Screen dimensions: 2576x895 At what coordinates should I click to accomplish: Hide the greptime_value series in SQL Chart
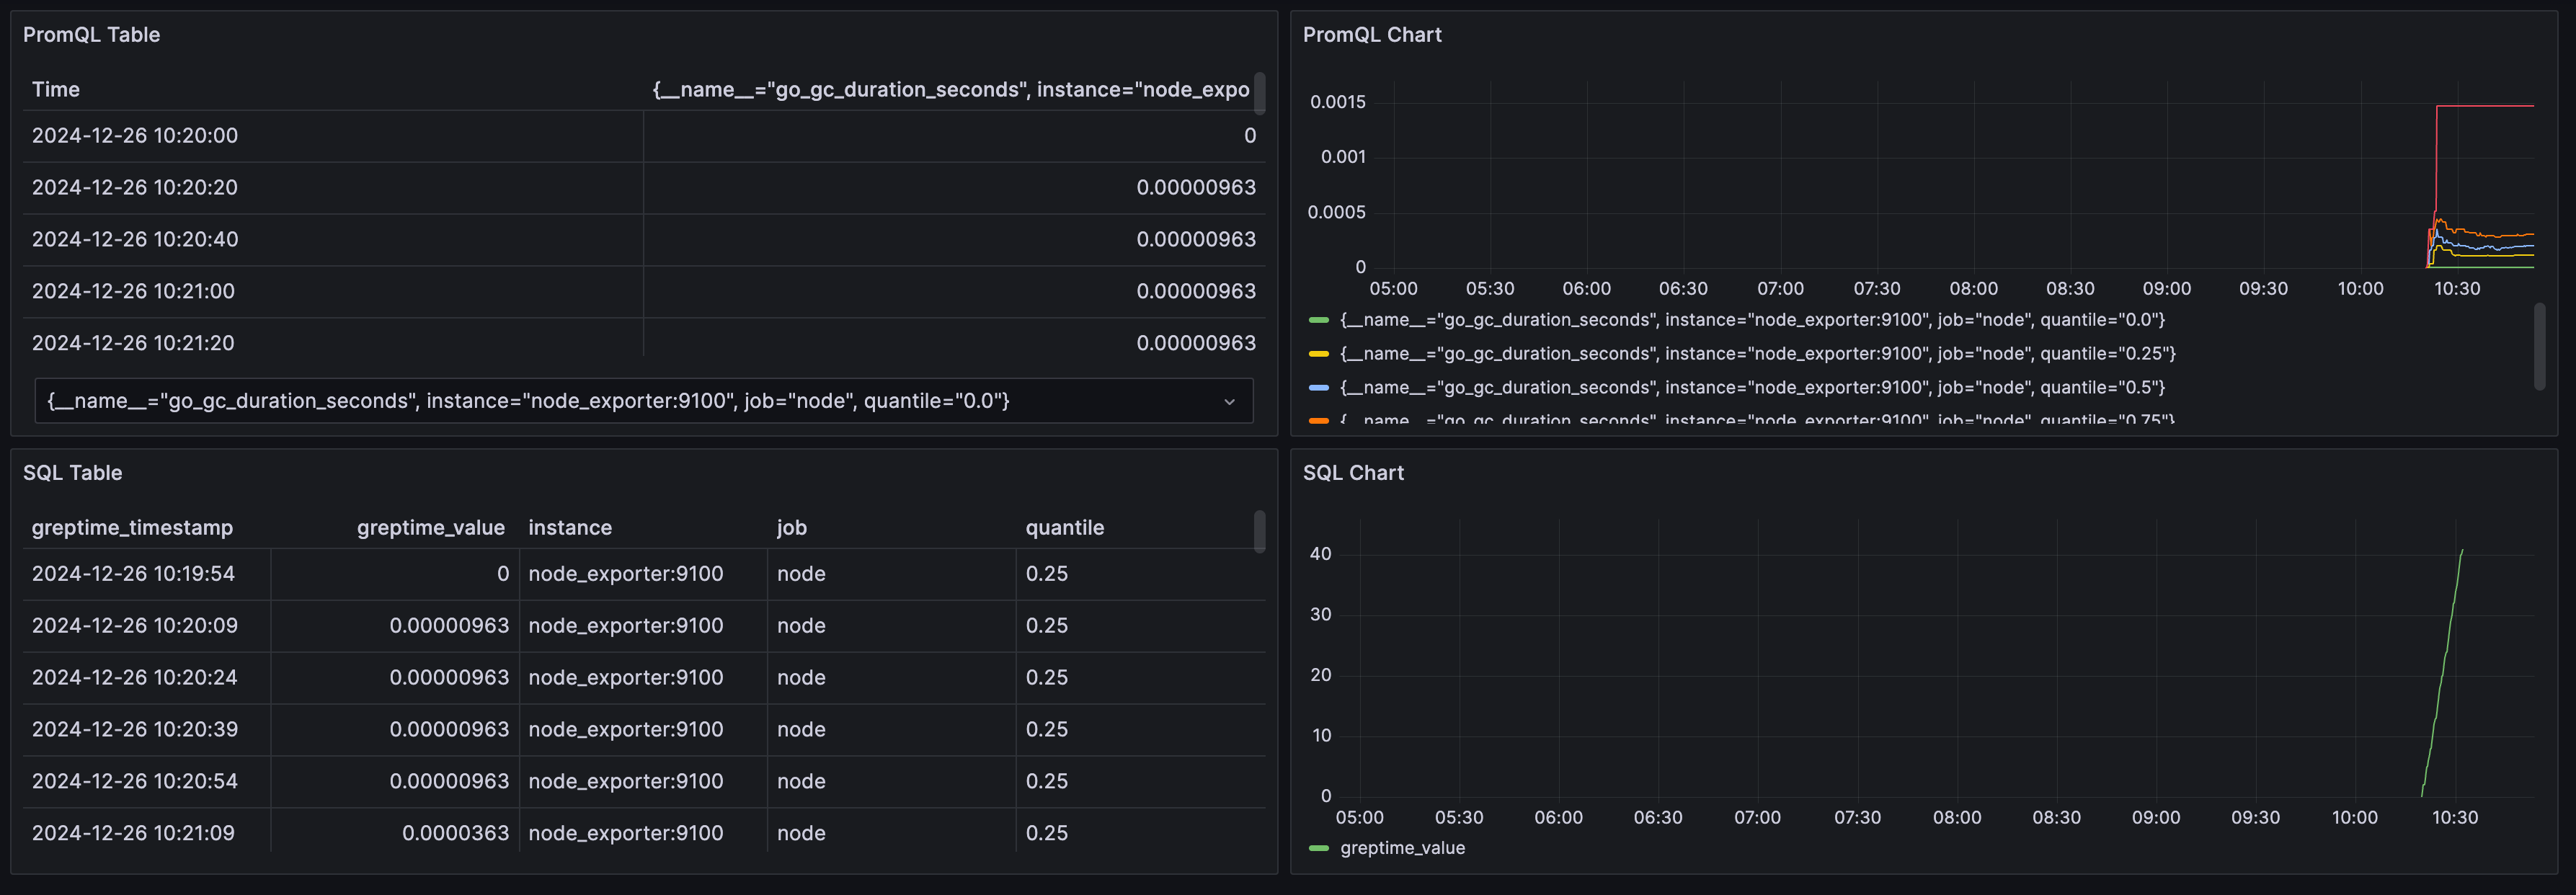click(1403, 847)
